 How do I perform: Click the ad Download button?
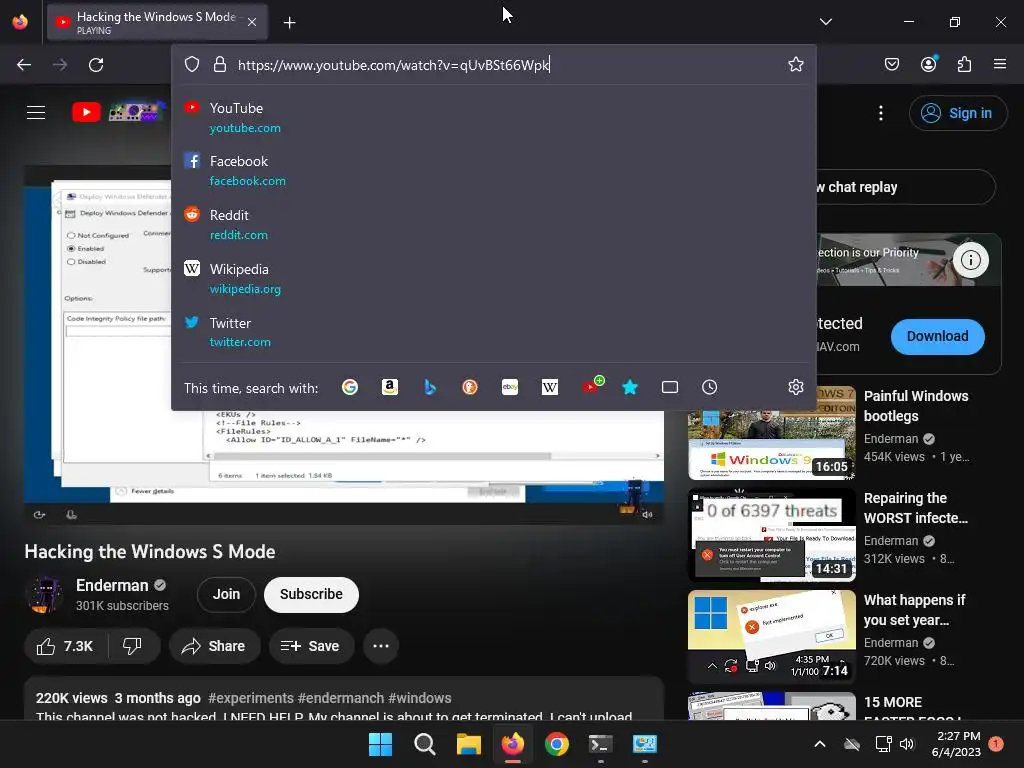tap(937, 336)
